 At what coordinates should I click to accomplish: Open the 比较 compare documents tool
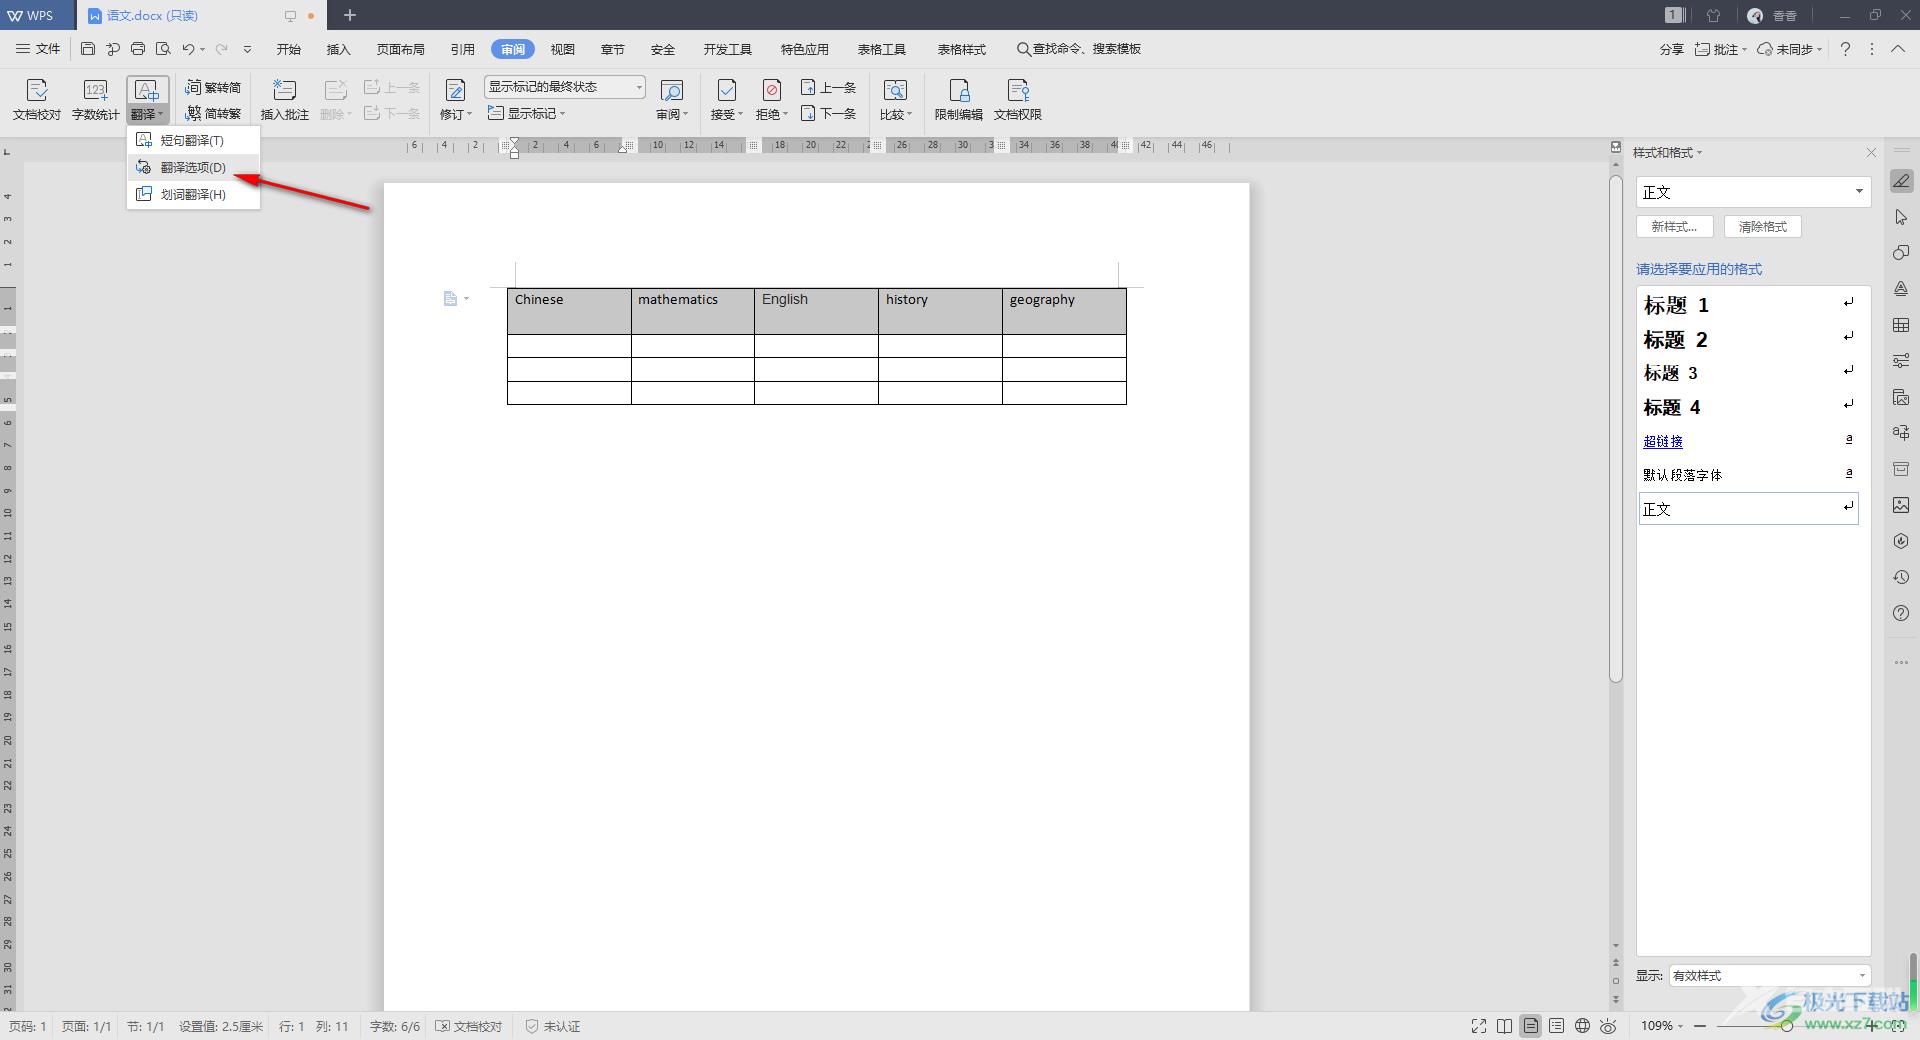point(895,100)
